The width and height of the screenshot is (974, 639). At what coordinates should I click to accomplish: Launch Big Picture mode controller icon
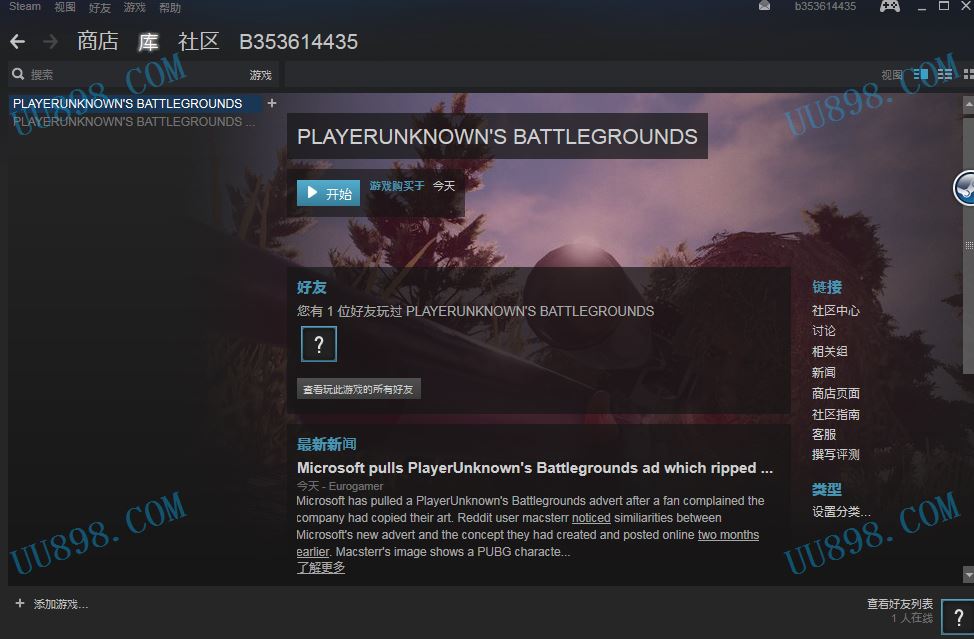pos(890,6)
